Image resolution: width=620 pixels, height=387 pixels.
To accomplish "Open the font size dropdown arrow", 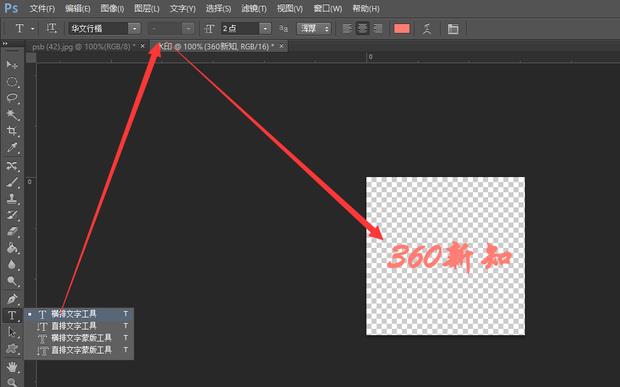I will click(265, 28).
